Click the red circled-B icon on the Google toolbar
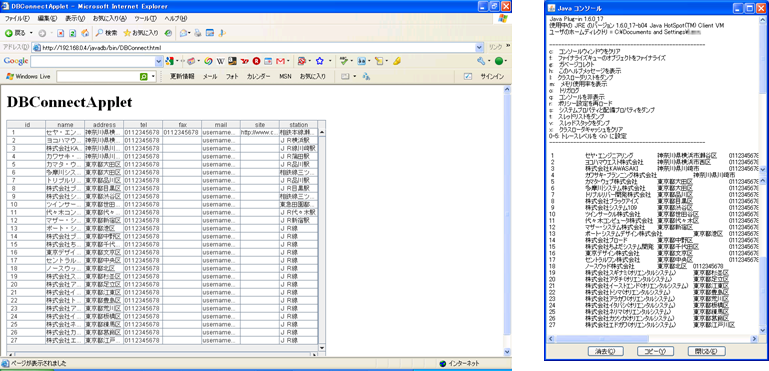This screenshot has height=371, width=769. 256,61
